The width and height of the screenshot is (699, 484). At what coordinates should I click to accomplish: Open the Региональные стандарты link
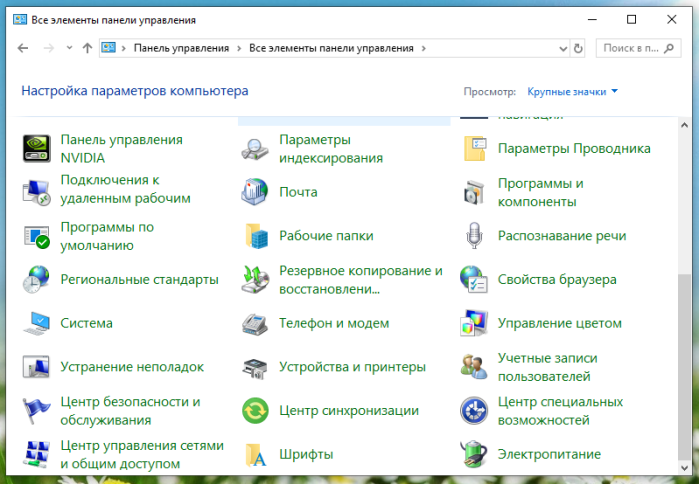pyautogui.click(x=140, y=279)
